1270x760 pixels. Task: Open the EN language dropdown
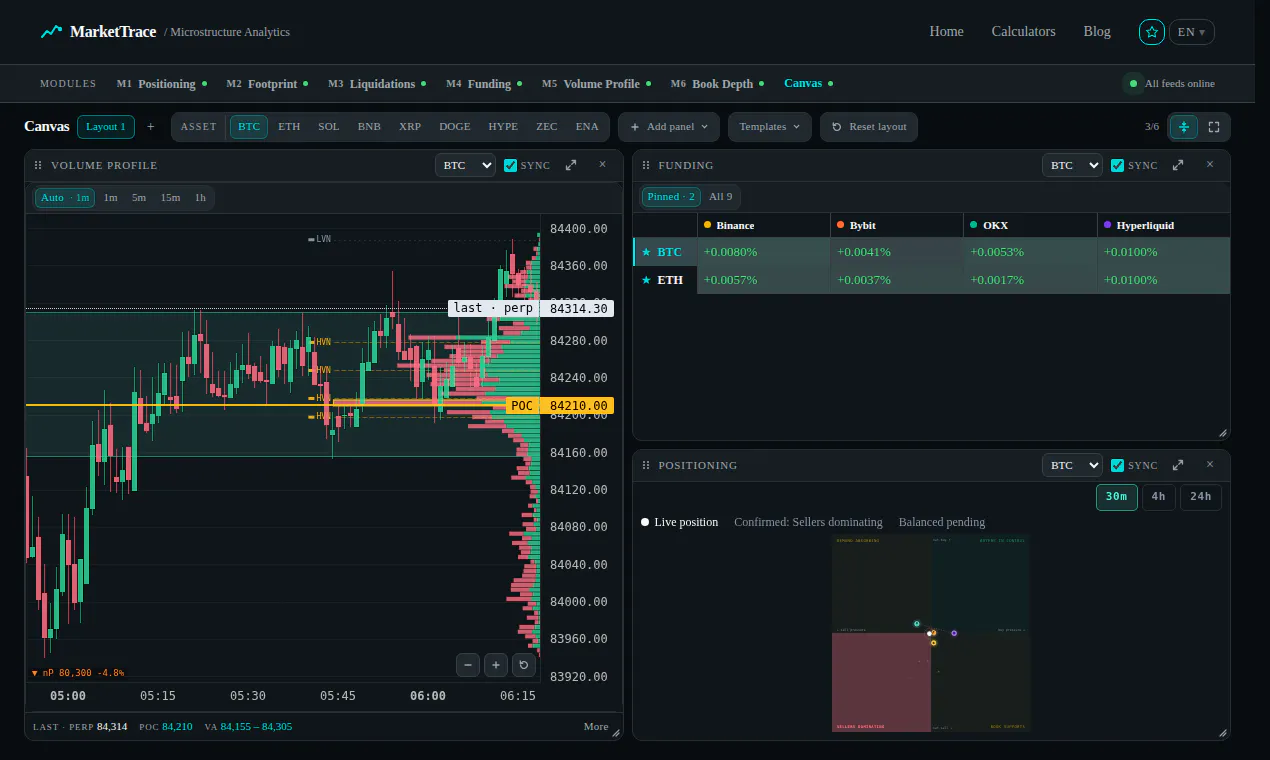click(1192, 32)
